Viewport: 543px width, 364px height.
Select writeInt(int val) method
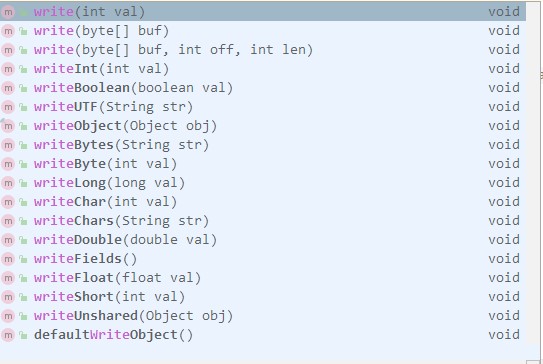263,69
